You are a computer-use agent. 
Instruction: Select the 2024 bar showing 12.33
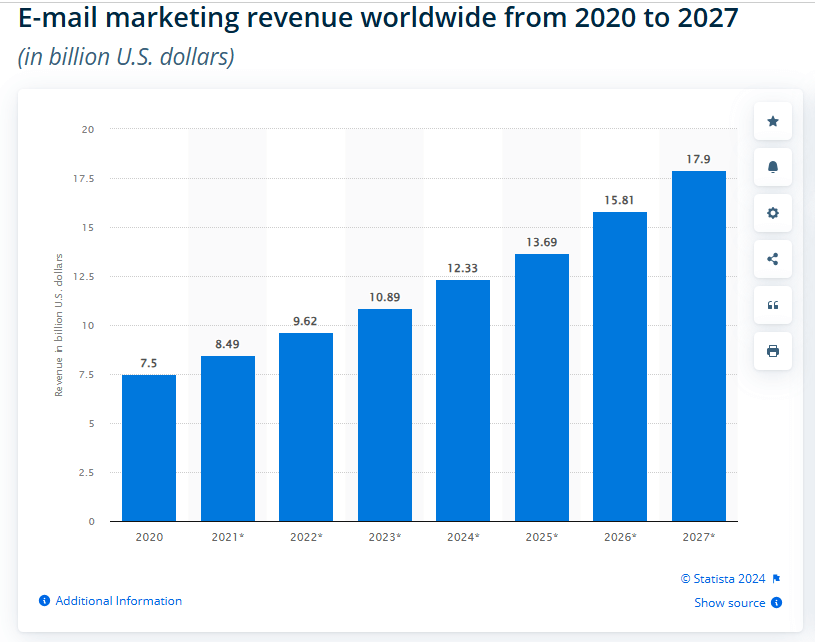pos(463,401)
